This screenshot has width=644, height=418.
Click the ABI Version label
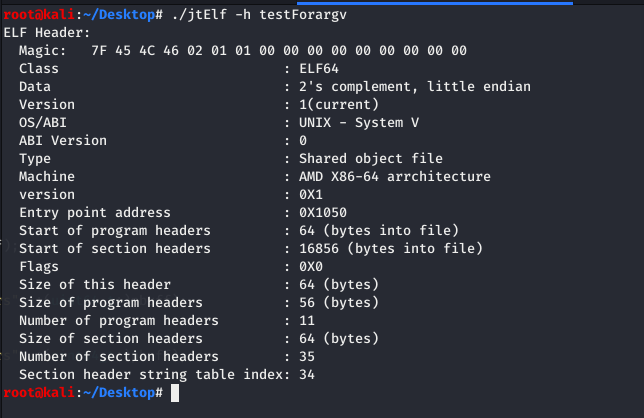62,140
